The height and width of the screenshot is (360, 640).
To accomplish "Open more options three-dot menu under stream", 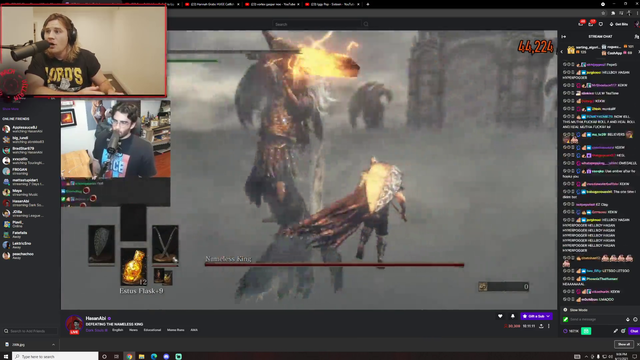I will [549, 326].
